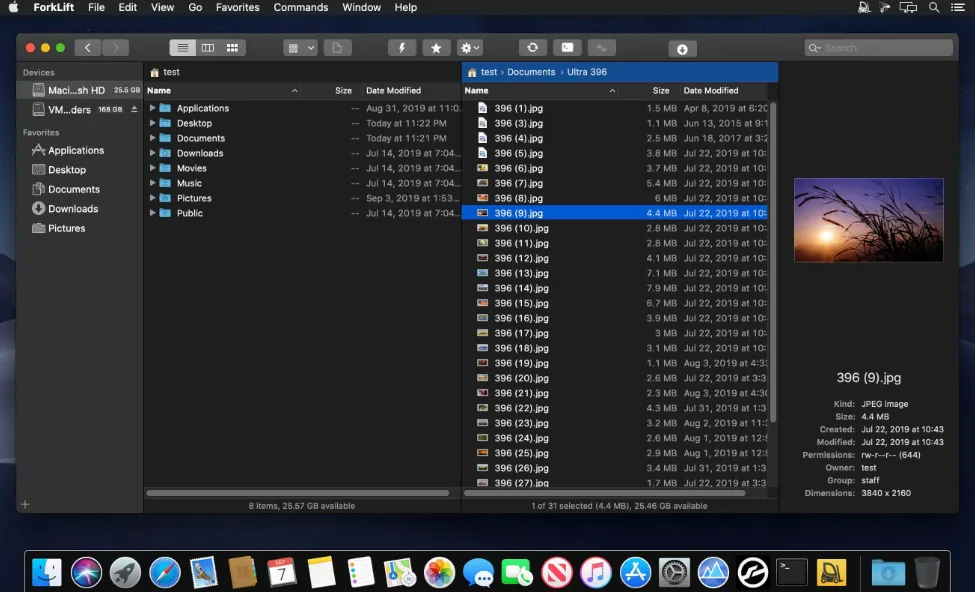Click Documents in right pane breadcrumb
This screenshot has width=975, height=592.
tap(531, 72)
